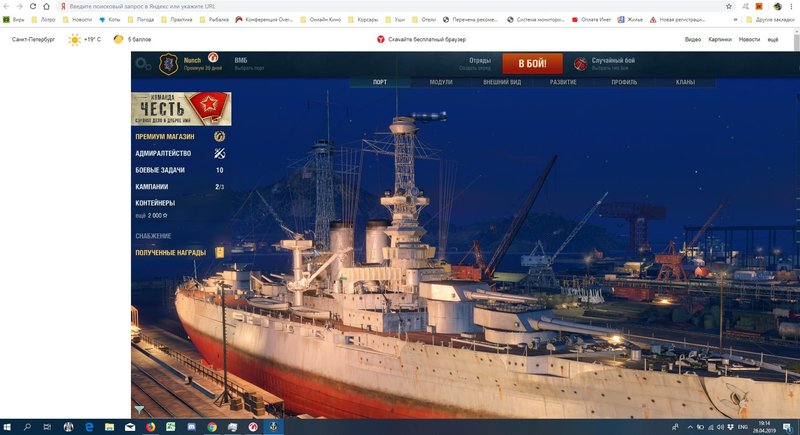The height and width of the screenshot is (435, 800).
Task: Switch to the 'МОДУЛИ' tab
Action: (x=440, y=82)
